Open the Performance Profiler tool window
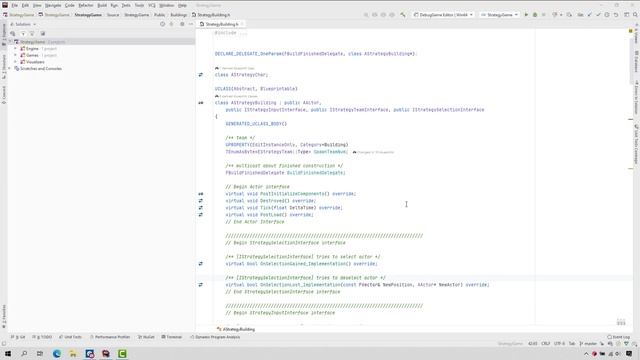 click(x=110, y=337)
